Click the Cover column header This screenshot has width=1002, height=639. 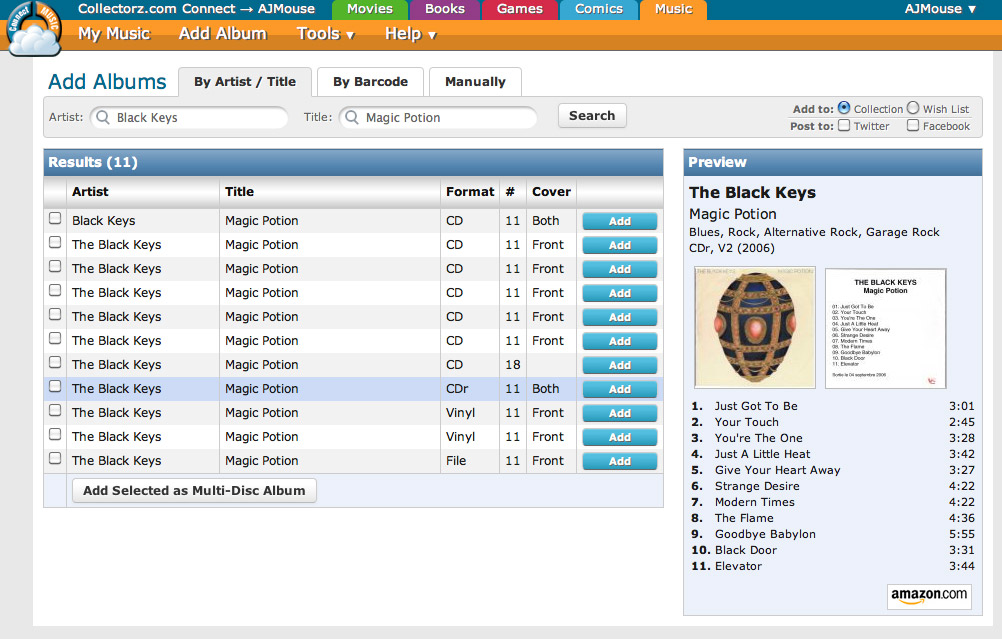click(x=551, y=192)
